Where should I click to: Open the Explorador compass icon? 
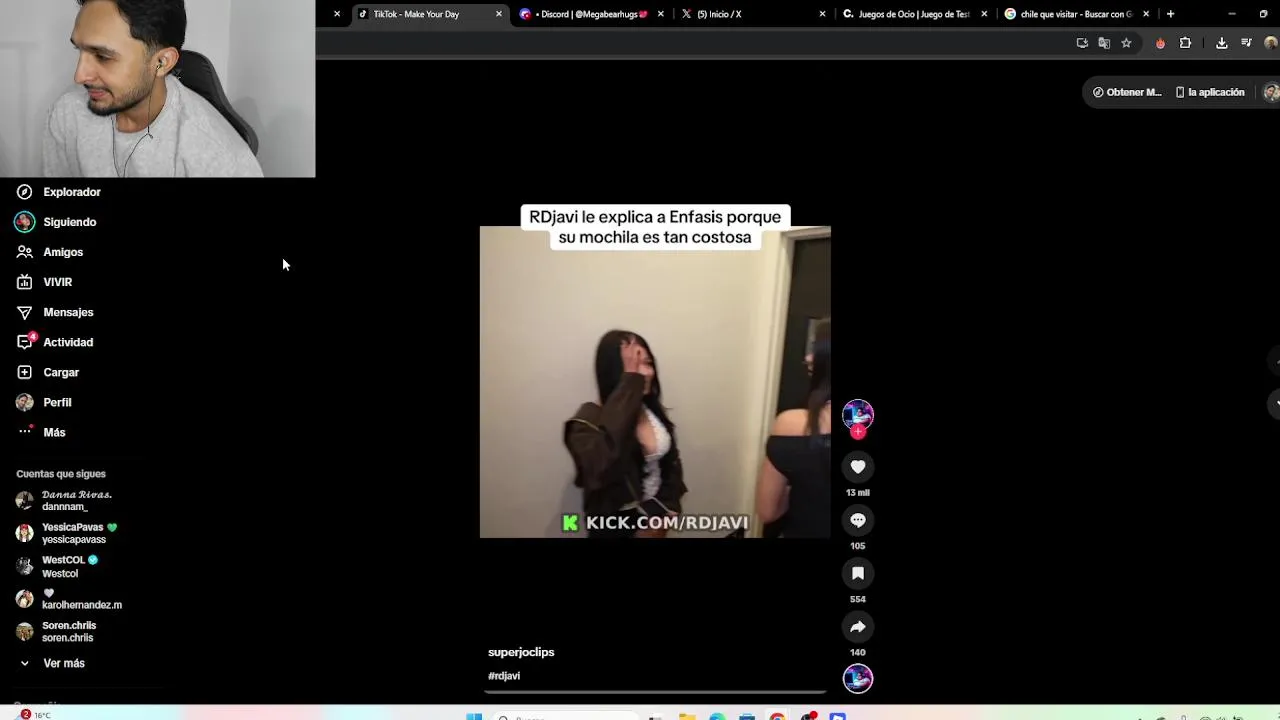pyautogui.click(x=24, y=192)
